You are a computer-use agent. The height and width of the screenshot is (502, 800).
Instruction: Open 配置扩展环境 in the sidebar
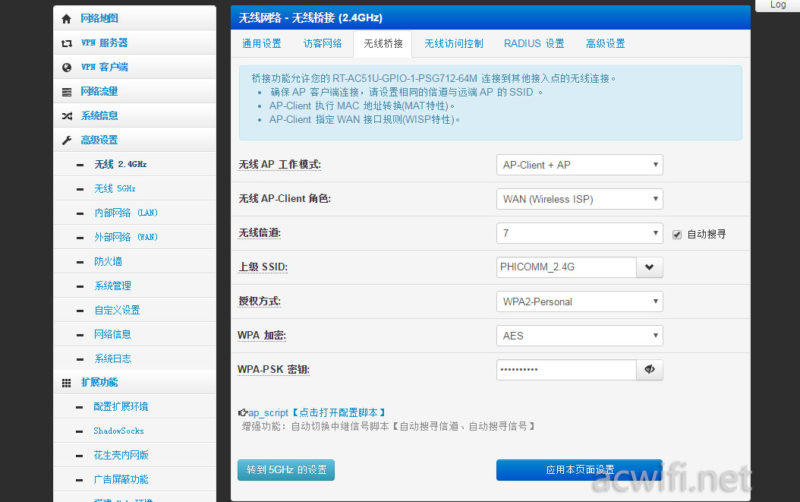(135, 407)
